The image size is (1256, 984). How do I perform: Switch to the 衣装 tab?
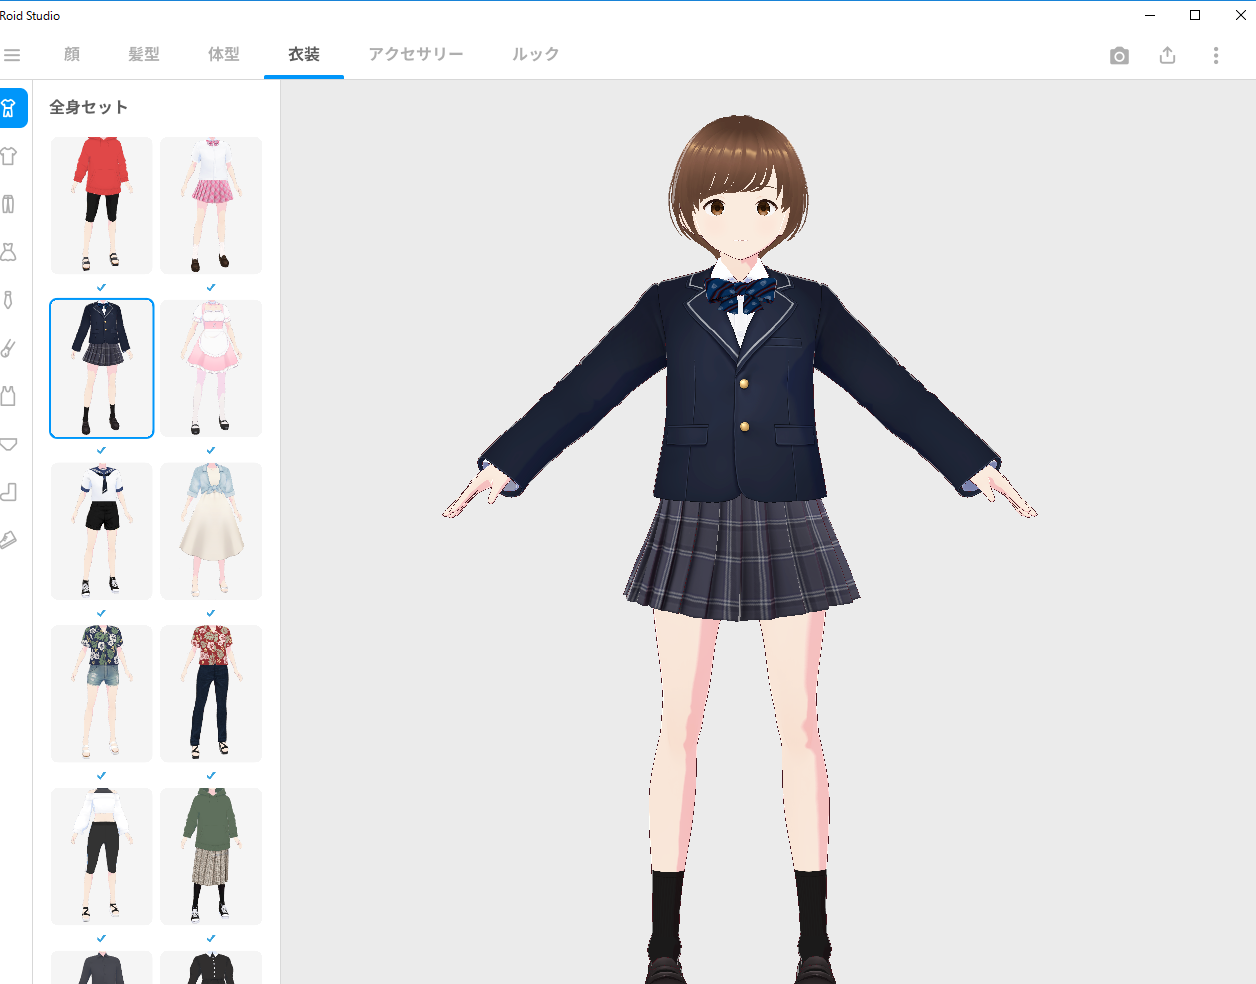(x=304, y=55)
